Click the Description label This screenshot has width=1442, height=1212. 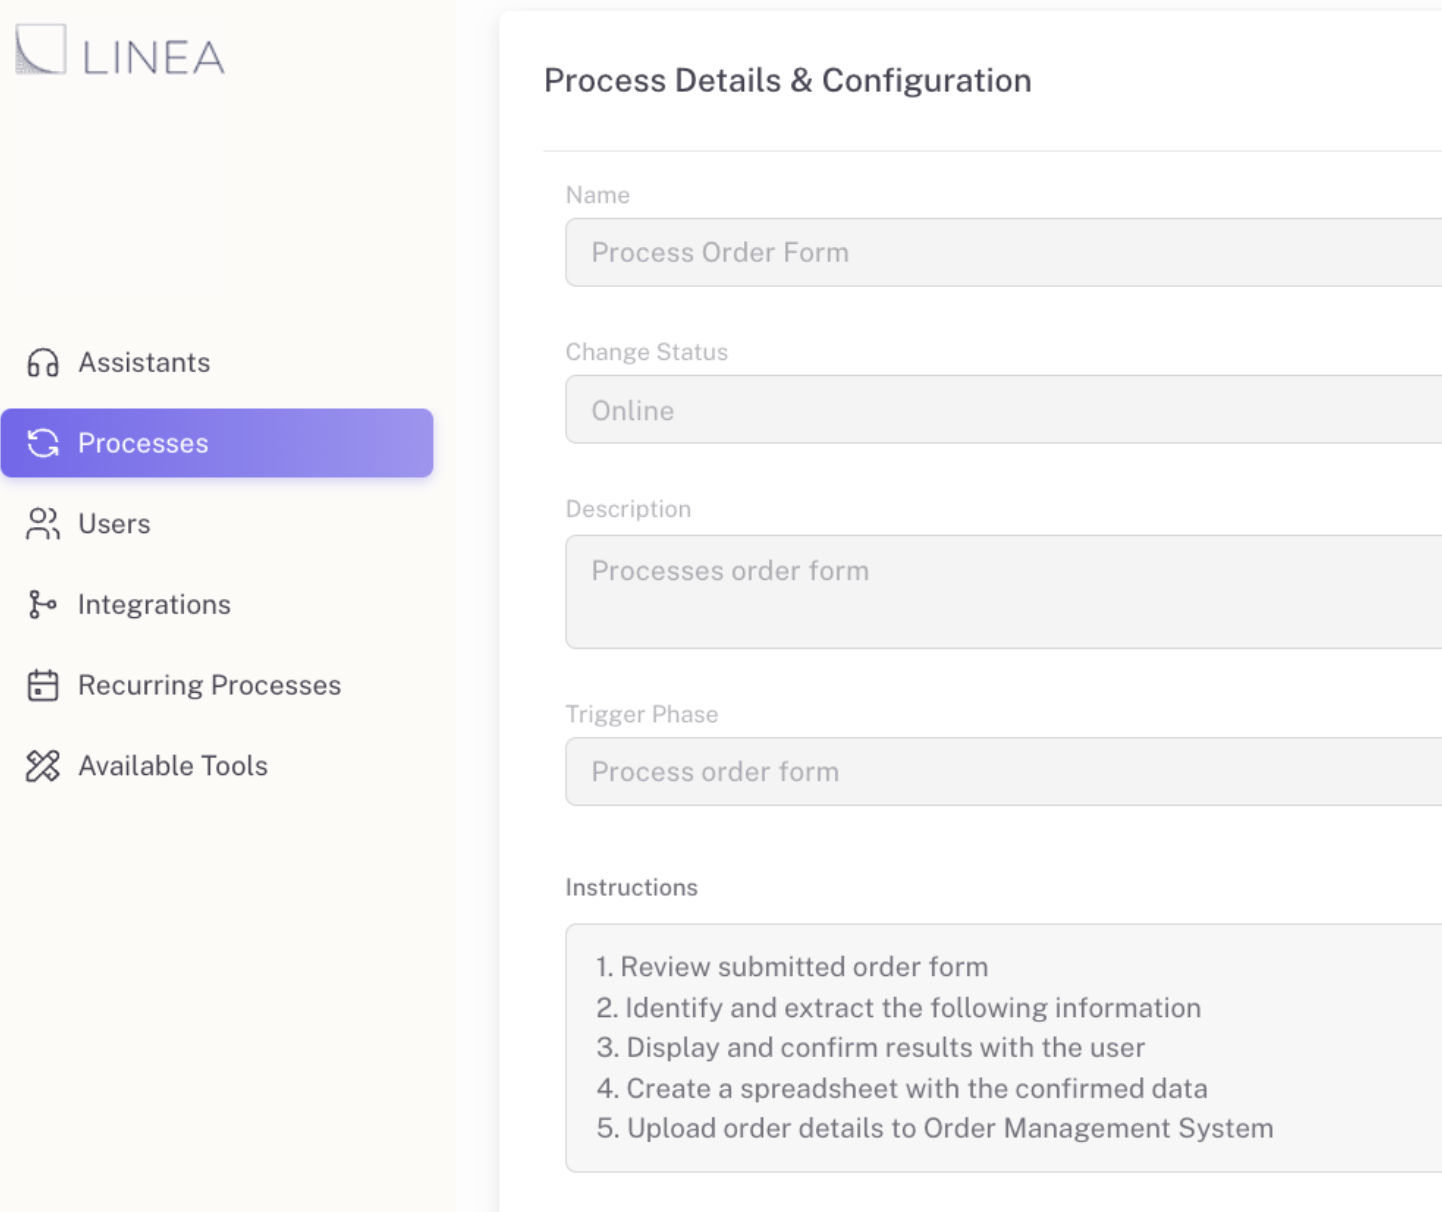tap(628, 509)
